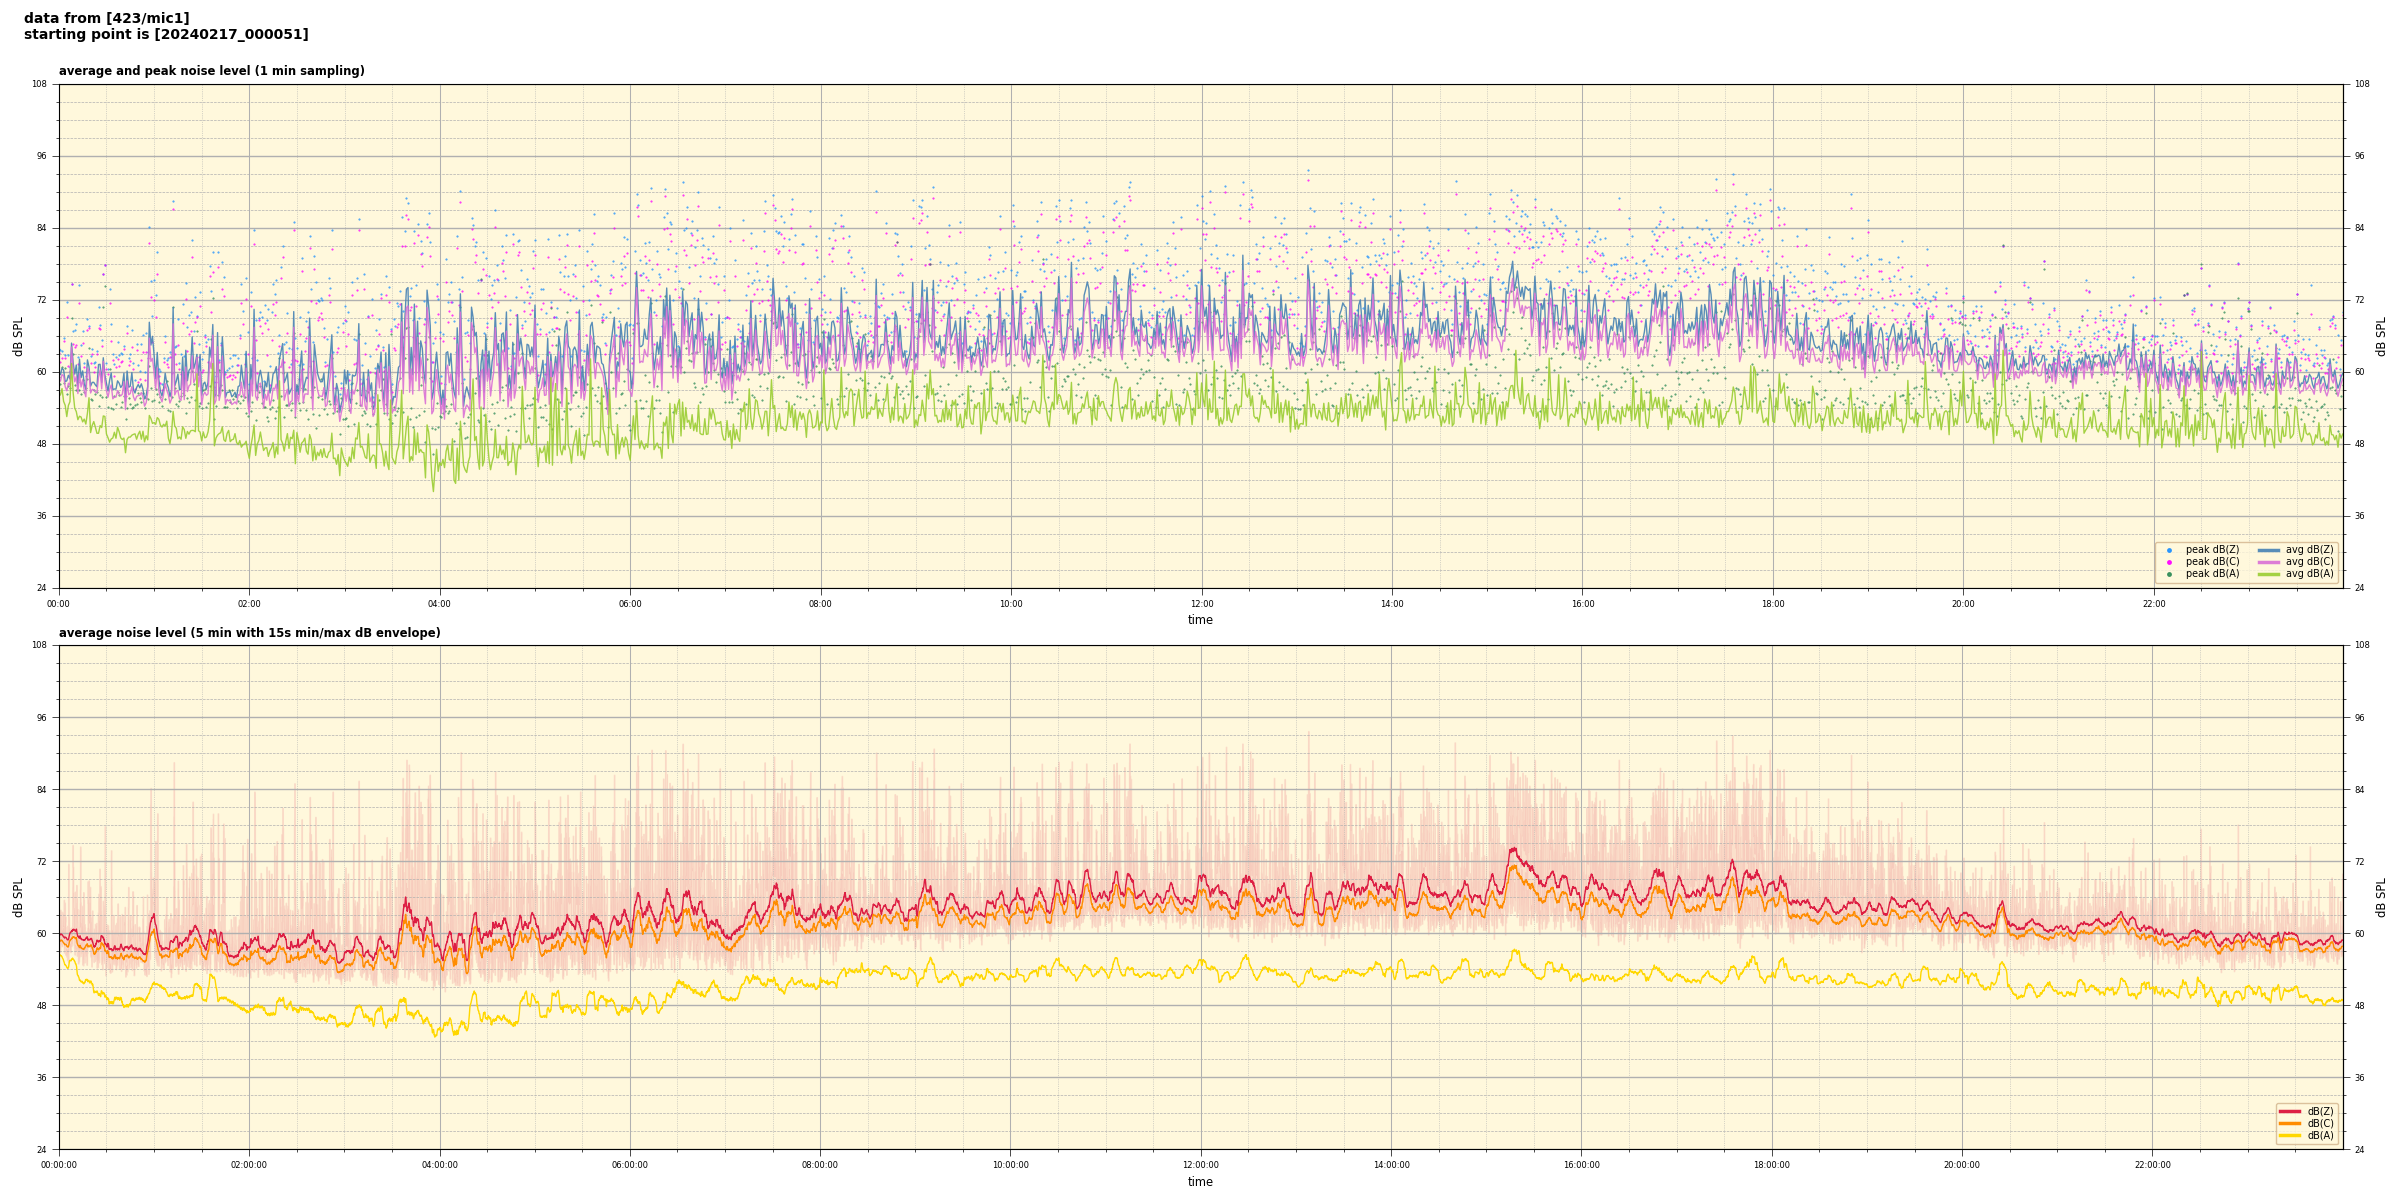Click the 18:00:00 tick on lower time axis
This screenshot has height=1200, width=2400.
click(1772, 1165)
